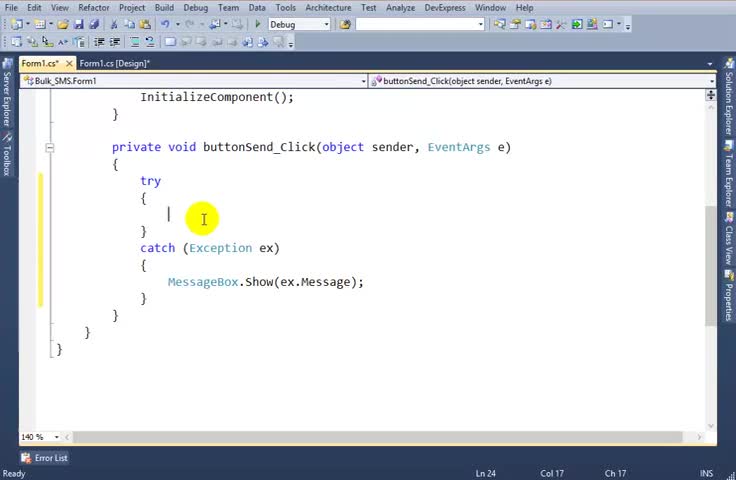Open the 140 % zoom dropdown
The height and width of the screenshot is (480, 736).
56,437
